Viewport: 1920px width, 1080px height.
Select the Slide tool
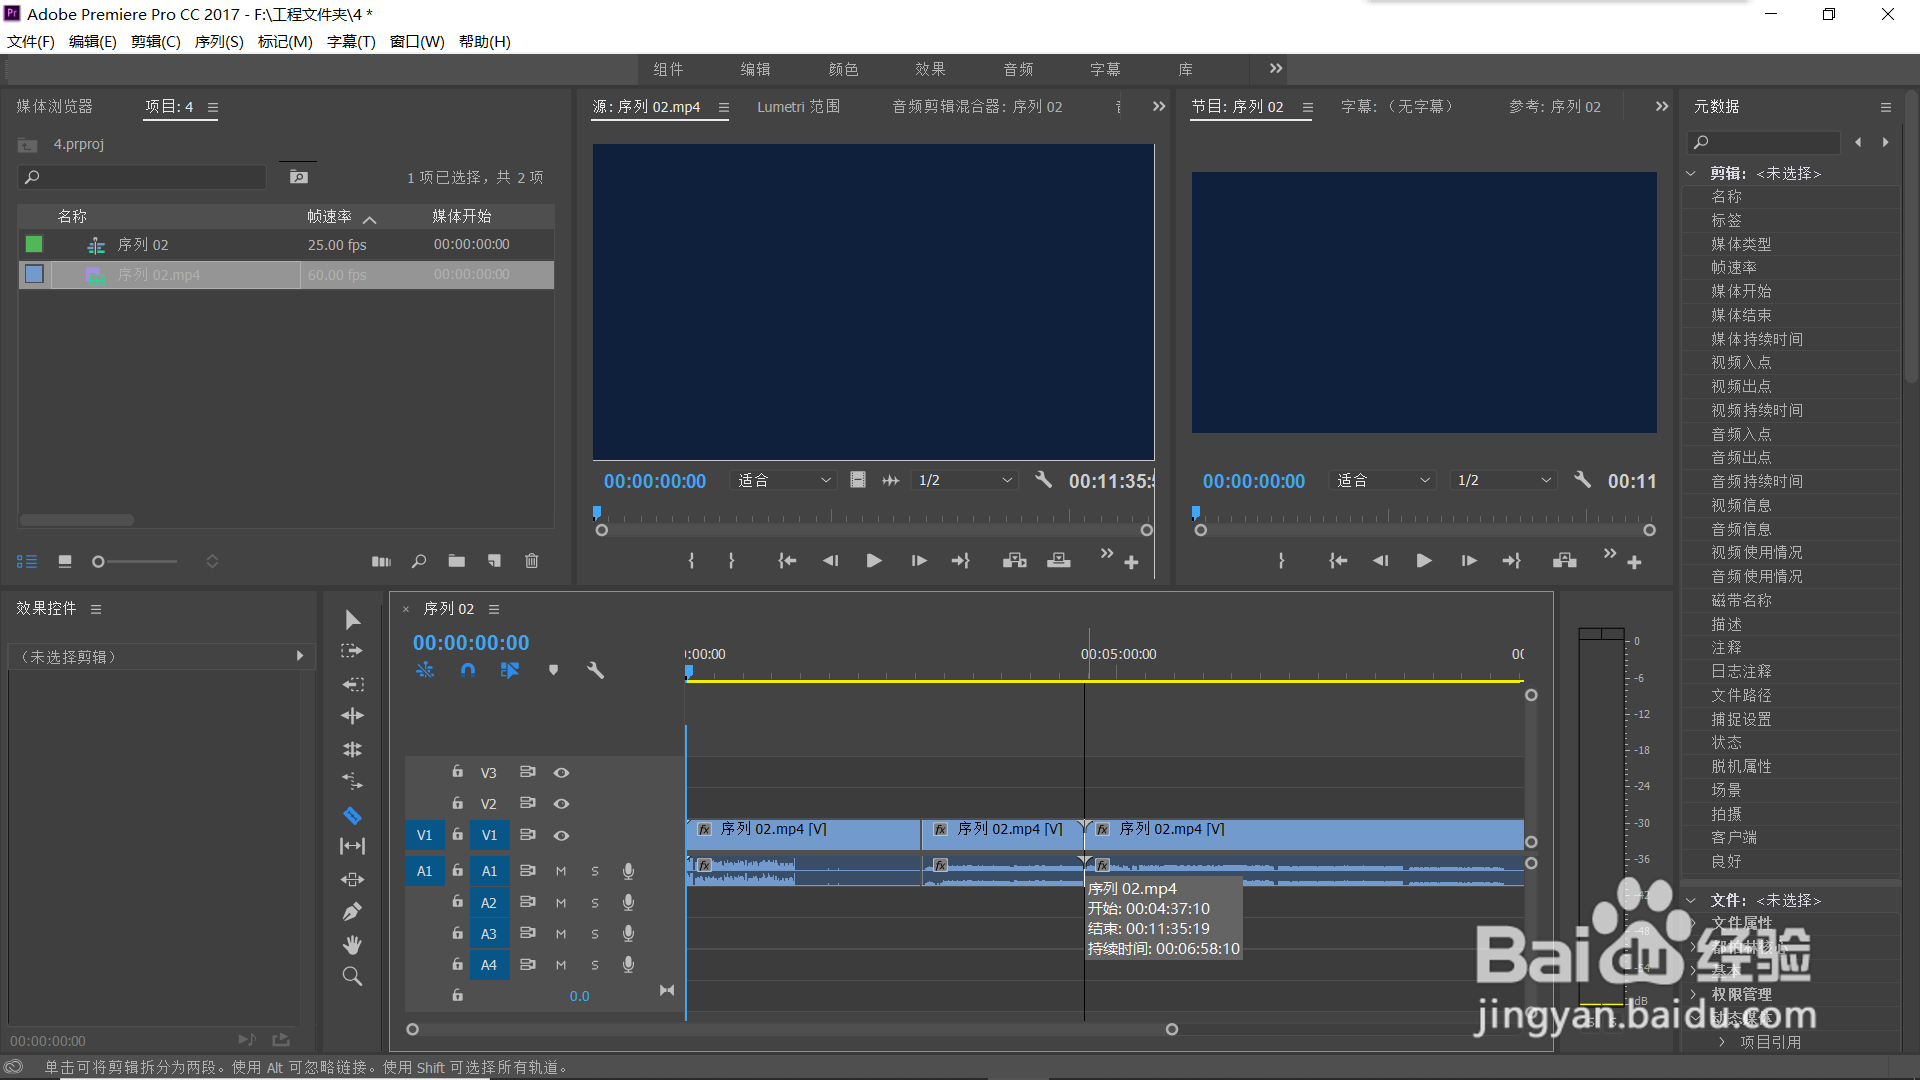(x=352, y=880)
